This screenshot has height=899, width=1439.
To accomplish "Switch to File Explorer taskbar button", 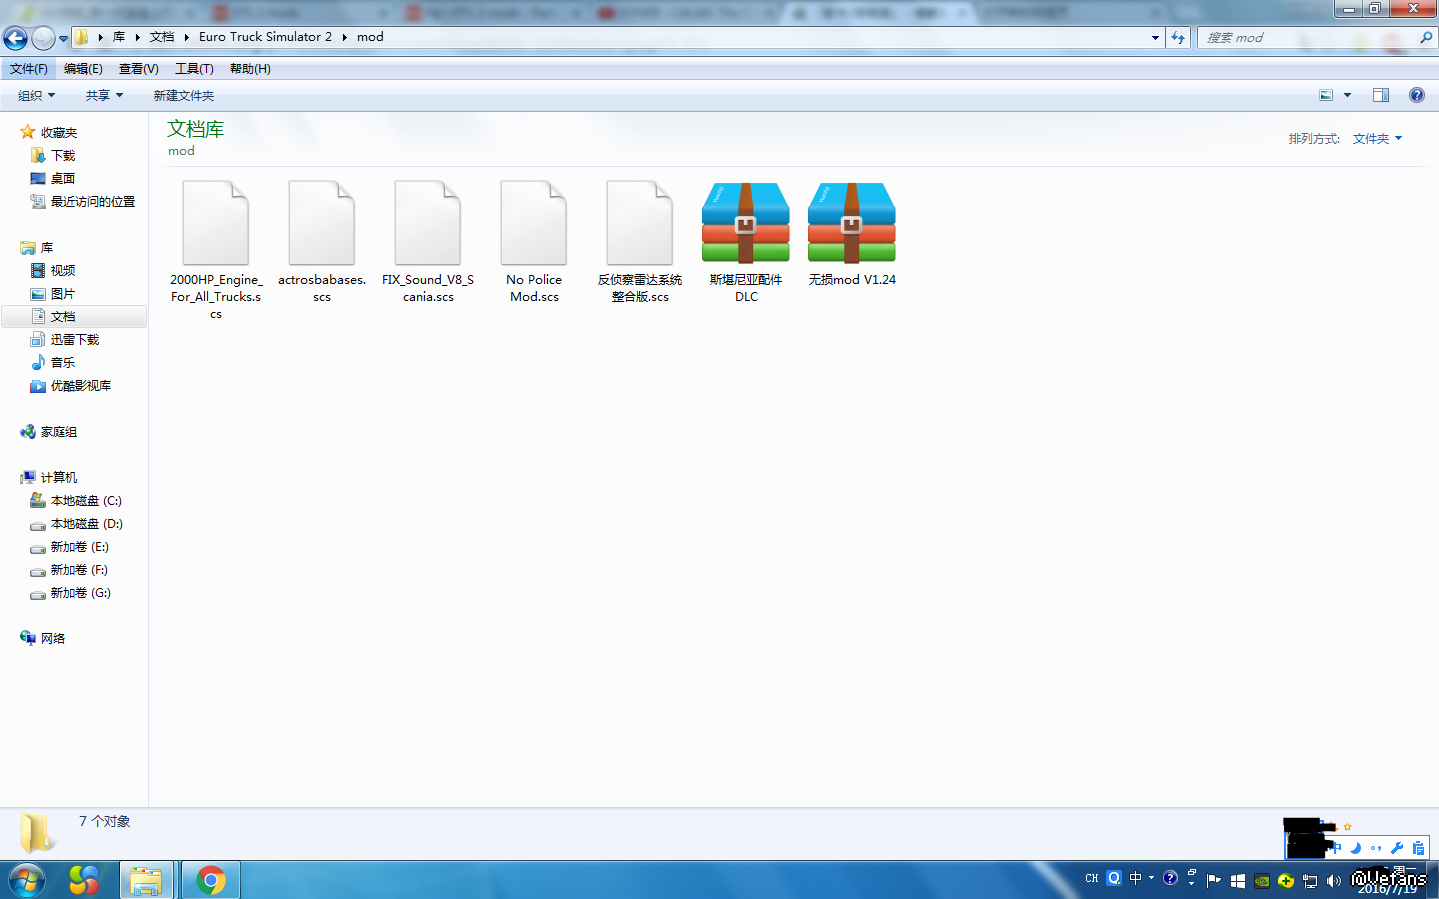I will click(x=146, y=880).
